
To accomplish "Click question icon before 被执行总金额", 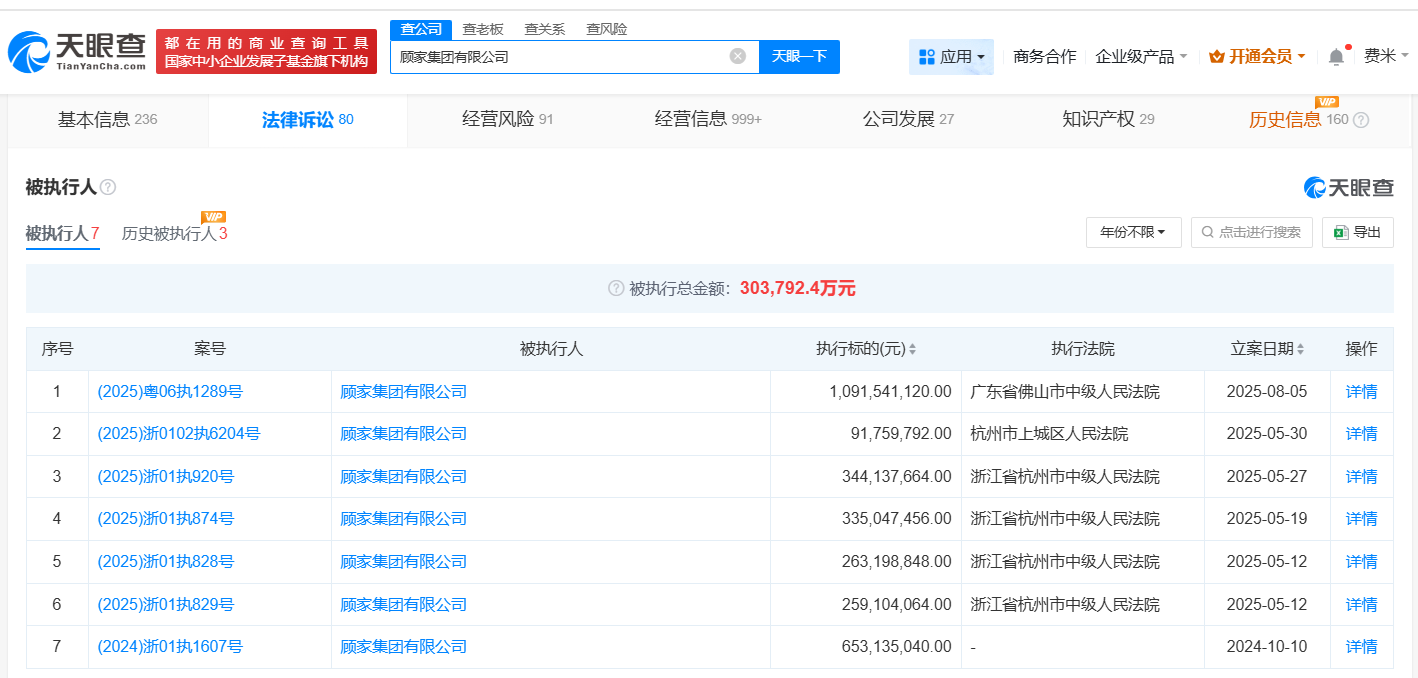I will (616, 288).
